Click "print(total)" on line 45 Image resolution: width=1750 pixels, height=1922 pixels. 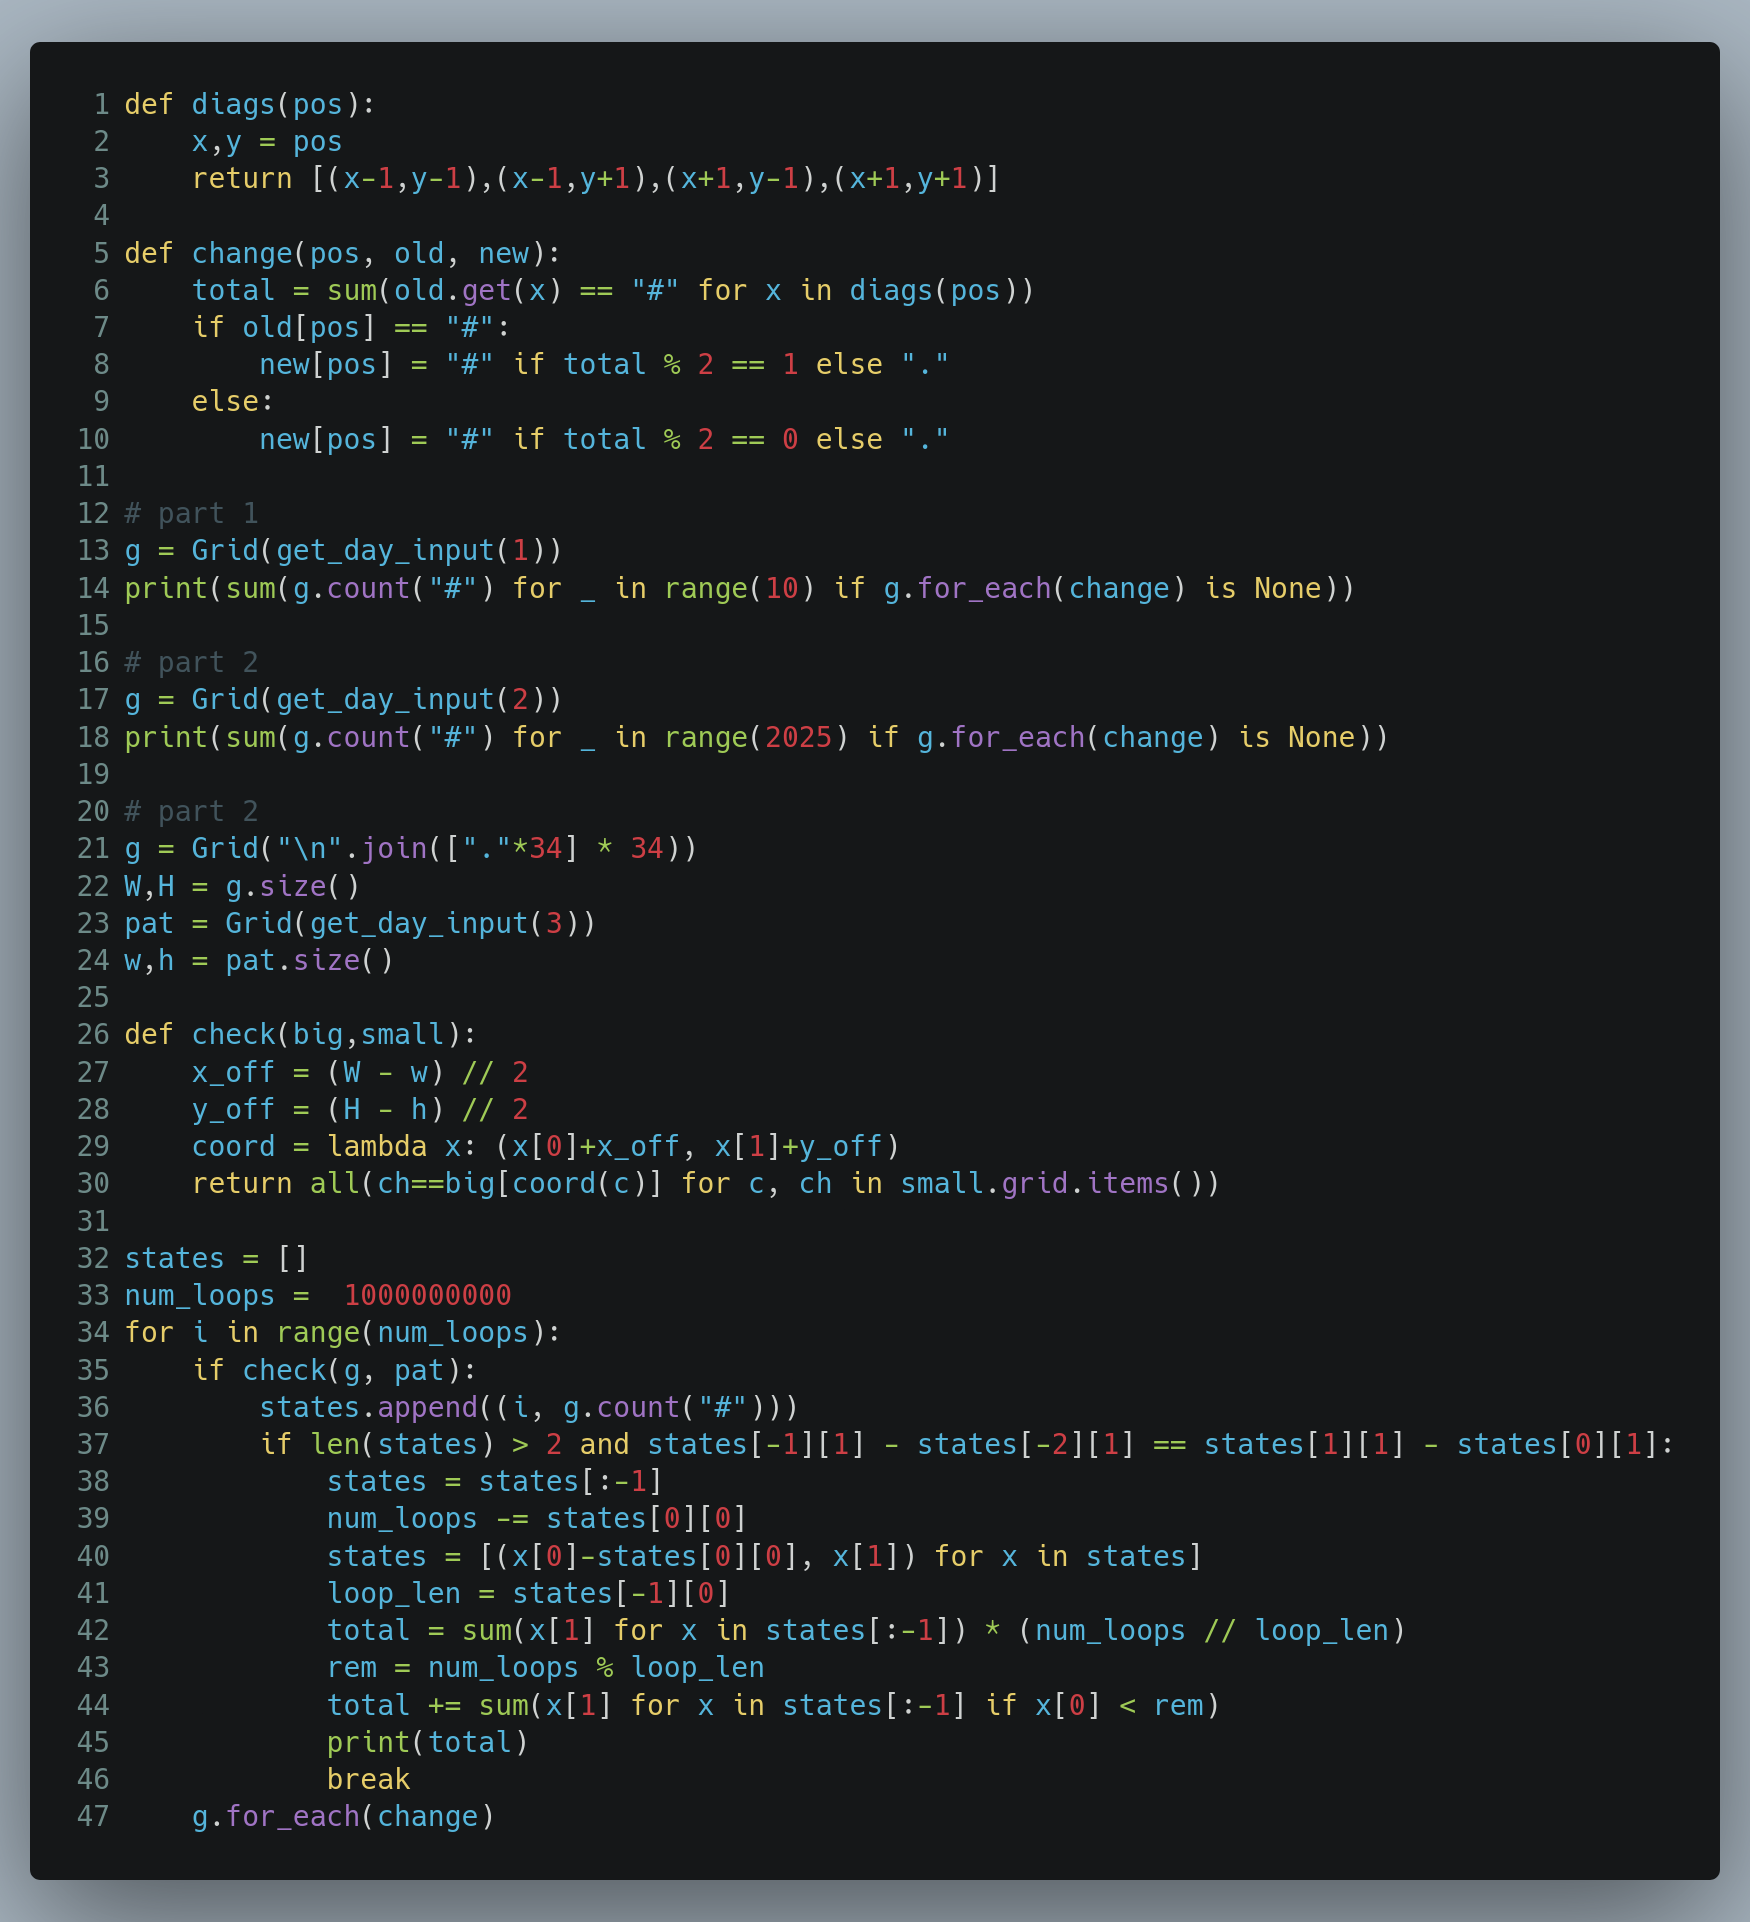428,1743
